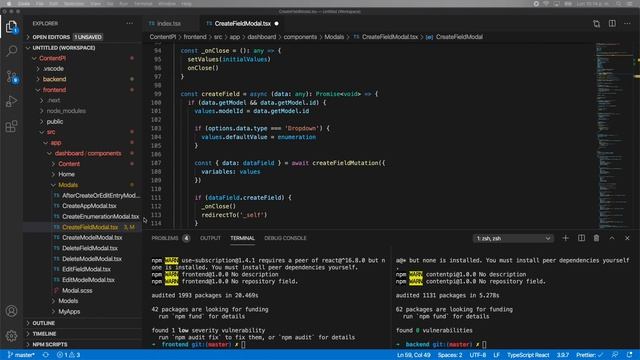Click the Prettier status indicator
This screenshot has height=360, width=640.
(x=589, y=355)
